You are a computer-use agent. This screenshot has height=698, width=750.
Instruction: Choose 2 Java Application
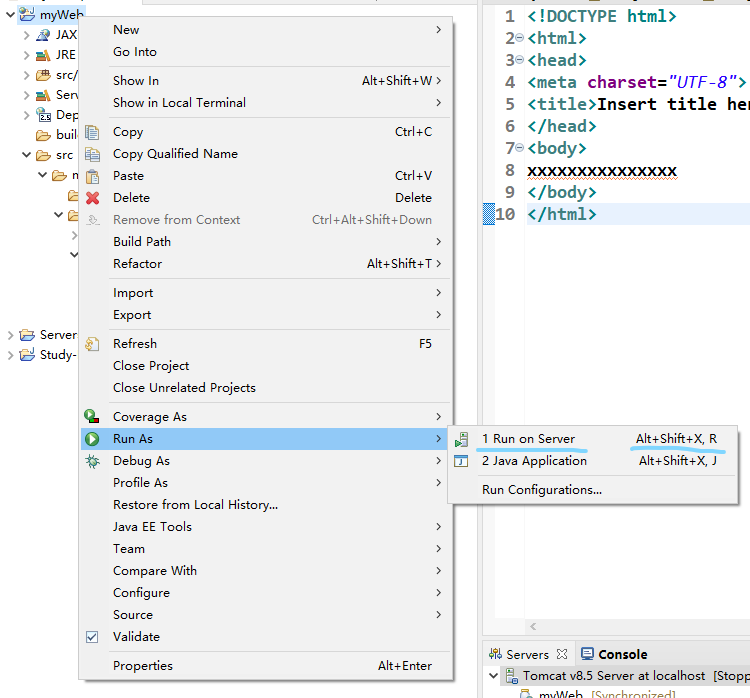(x=593, y=461)
